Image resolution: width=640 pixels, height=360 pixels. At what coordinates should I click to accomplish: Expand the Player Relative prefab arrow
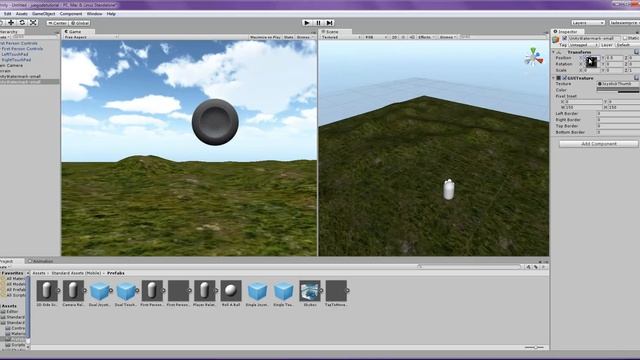click(216, 291)
